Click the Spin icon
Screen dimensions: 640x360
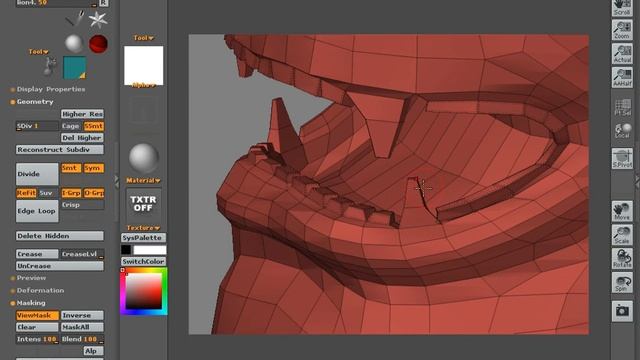click(x=622, y=282)
